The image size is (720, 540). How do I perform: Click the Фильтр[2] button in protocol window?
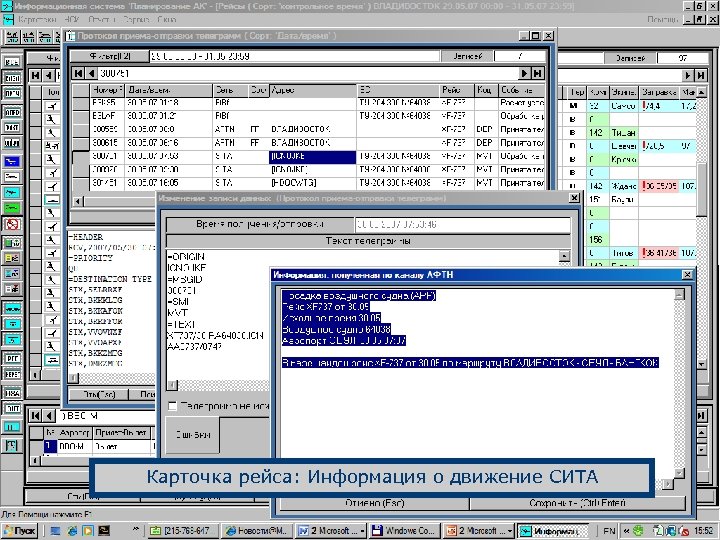[x=110, y=56]
